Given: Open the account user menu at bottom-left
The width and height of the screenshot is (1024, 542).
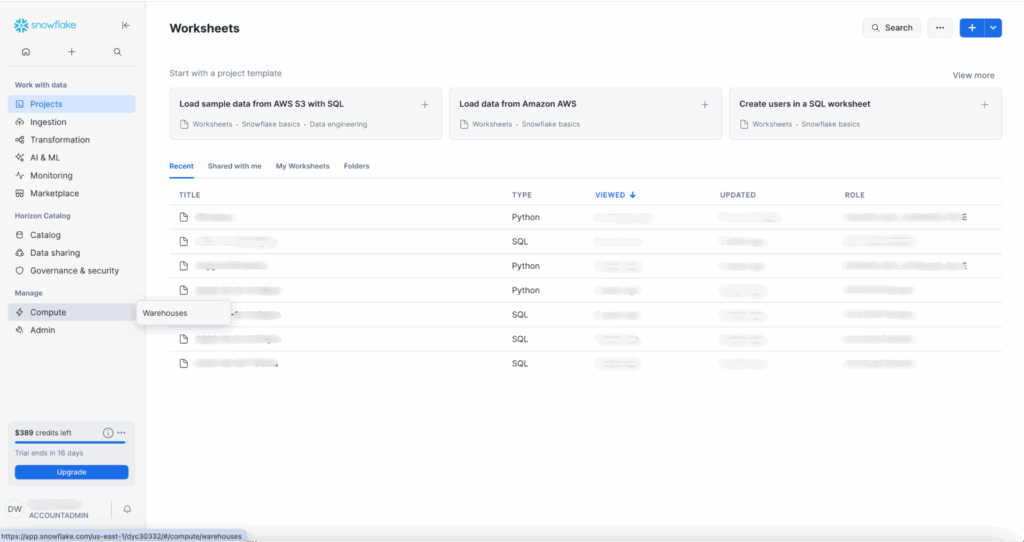Looking at the screenshot, I should tap(55, 510).
